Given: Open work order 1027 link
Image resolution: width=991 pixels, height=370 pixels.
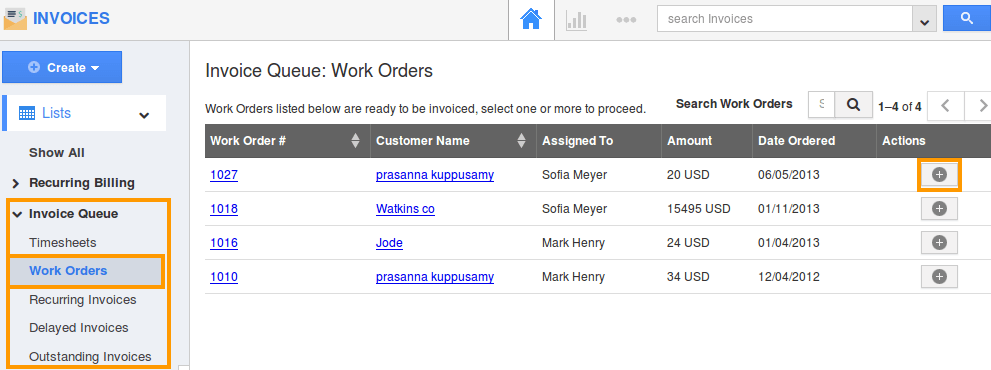Looking at the screenshot, I should point(224,175).
